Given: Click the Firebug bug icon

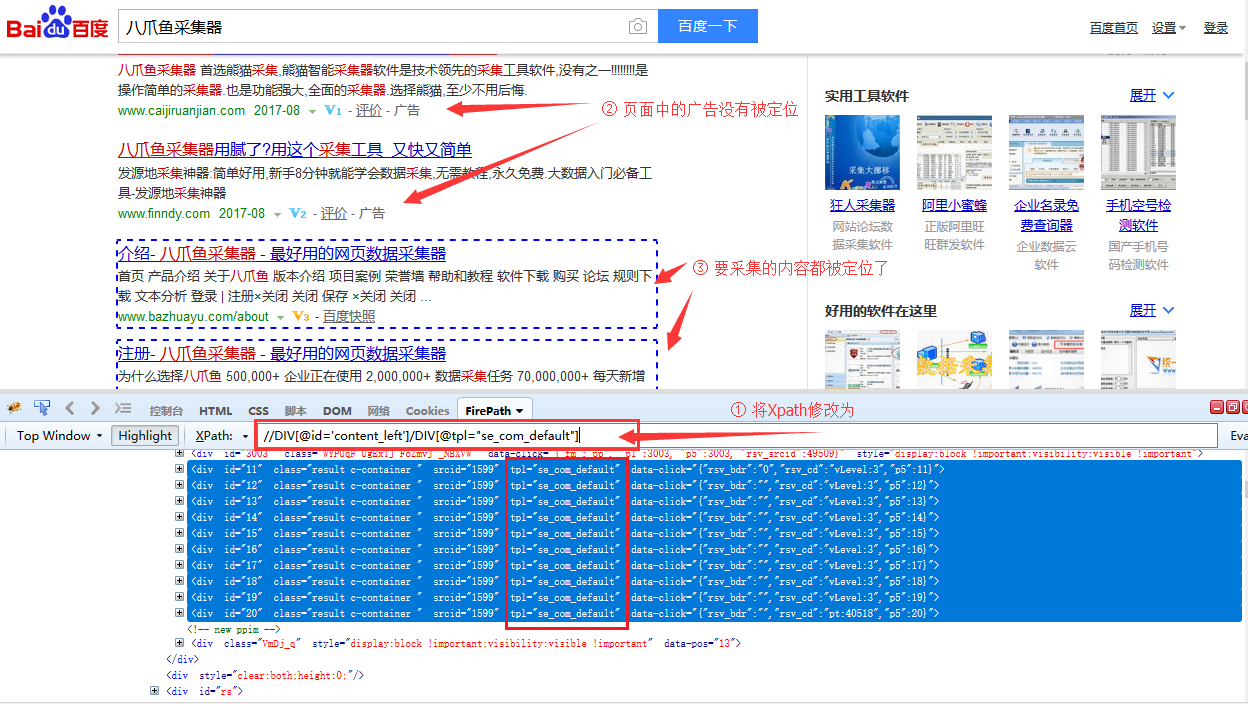Looking at the screenshot, I should click(x=14, y=408).
